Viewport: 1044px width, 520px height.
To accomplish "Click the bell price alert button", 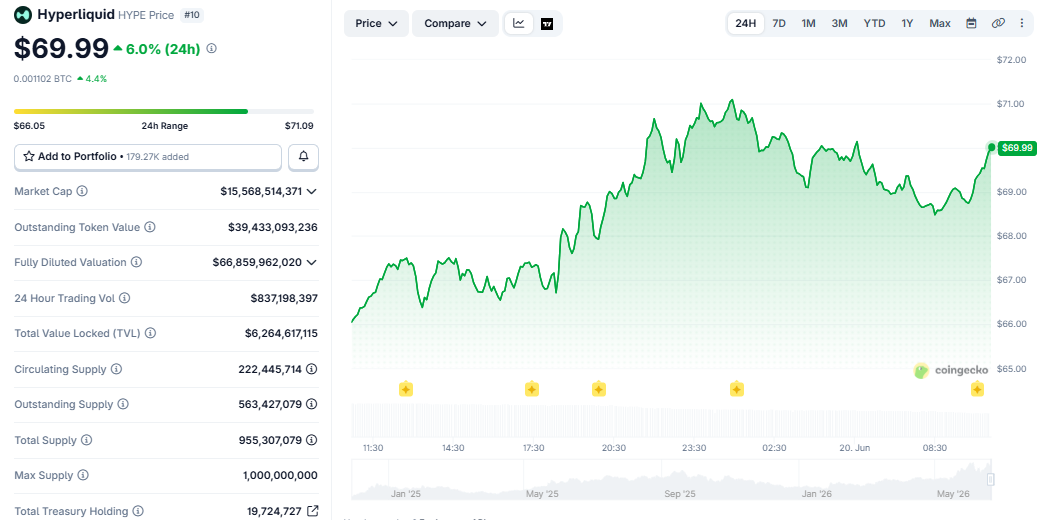I will (304, 156).
